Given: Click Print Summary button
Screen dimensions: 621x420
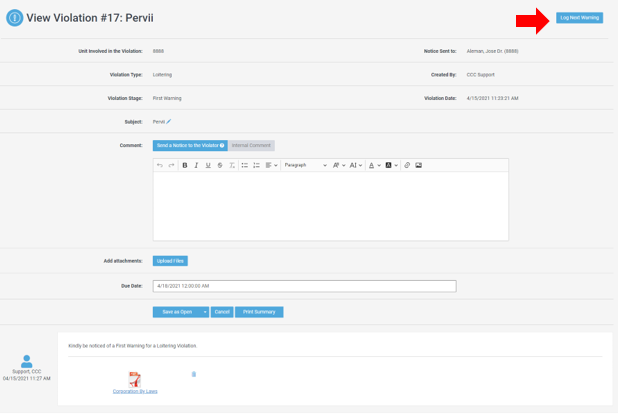Looking at the screenshot, I should 260,313.
